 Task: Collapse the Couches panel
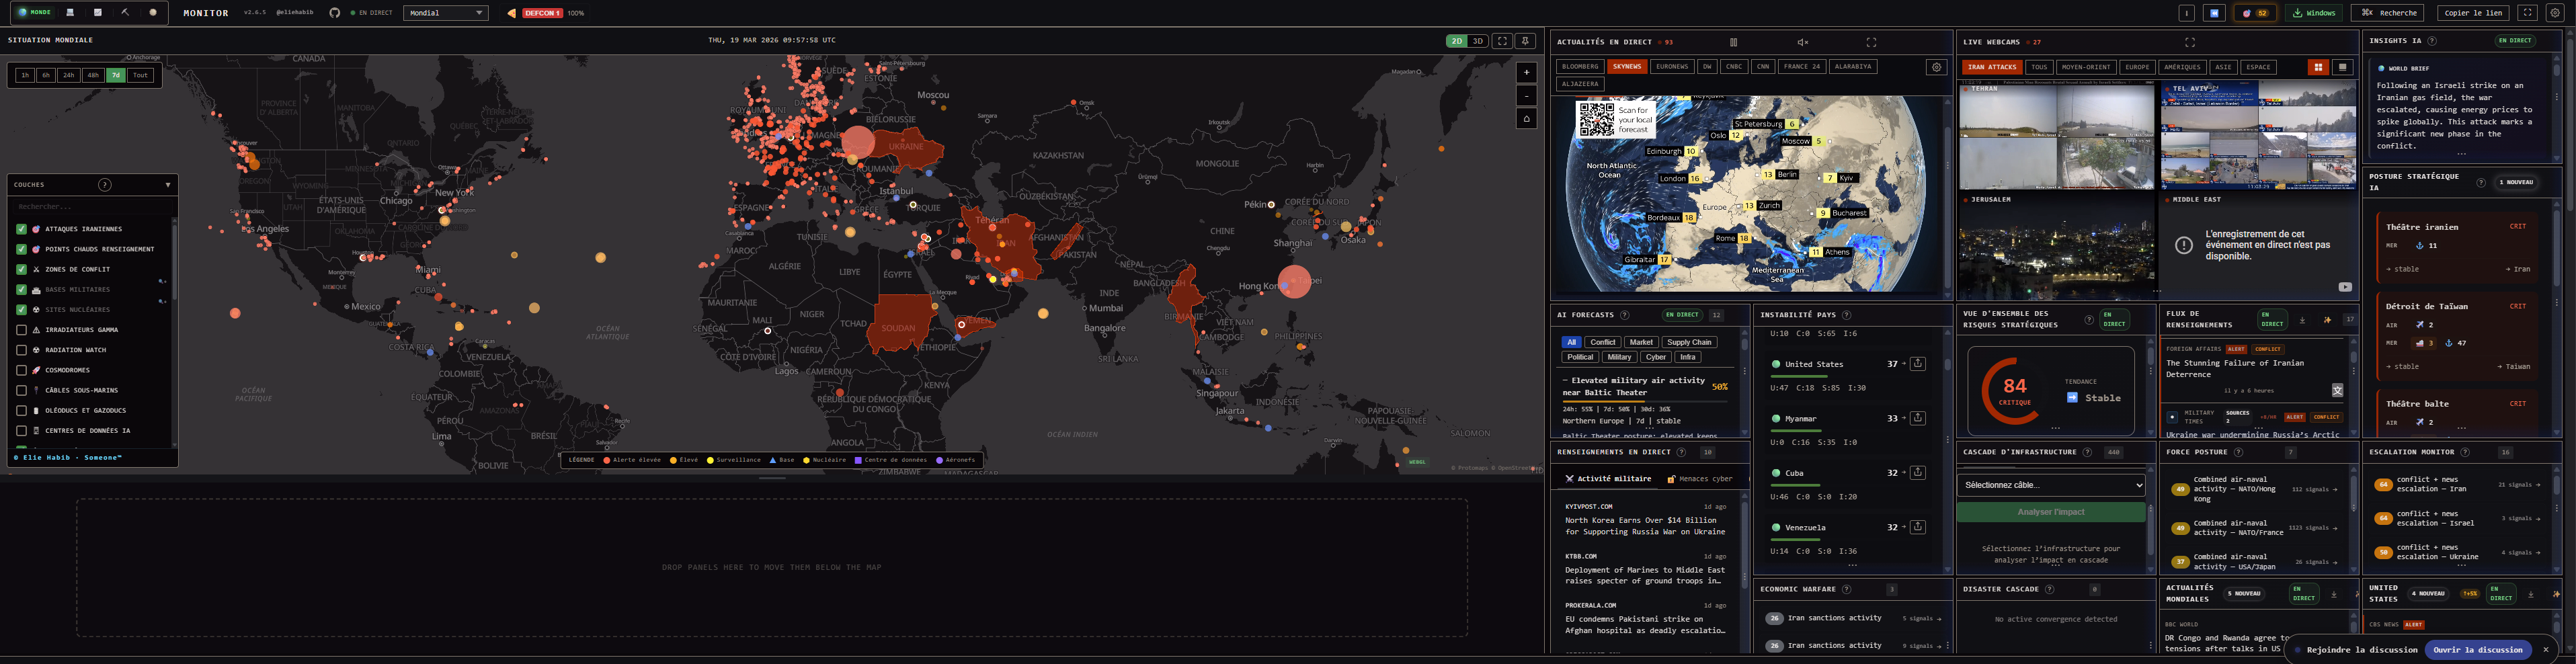167,184
